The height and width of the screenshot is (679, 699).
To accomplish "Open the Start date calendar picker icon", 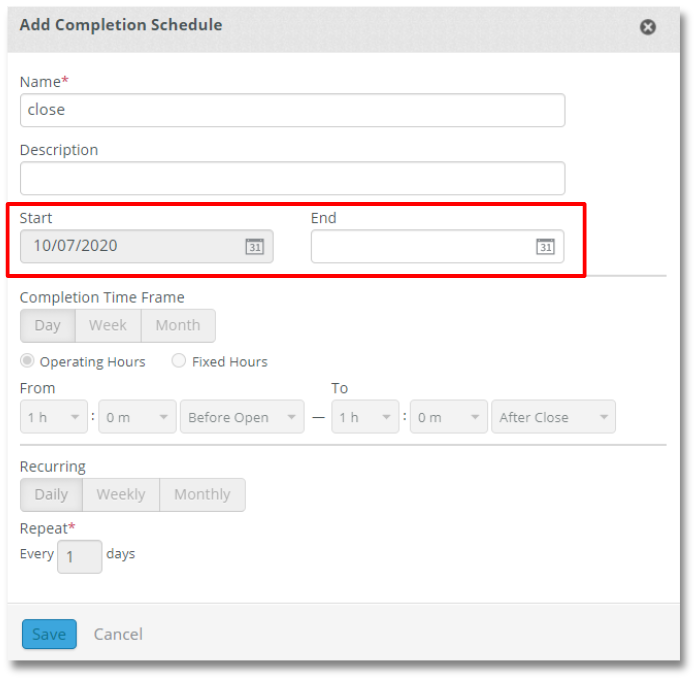I will [255, 247].
